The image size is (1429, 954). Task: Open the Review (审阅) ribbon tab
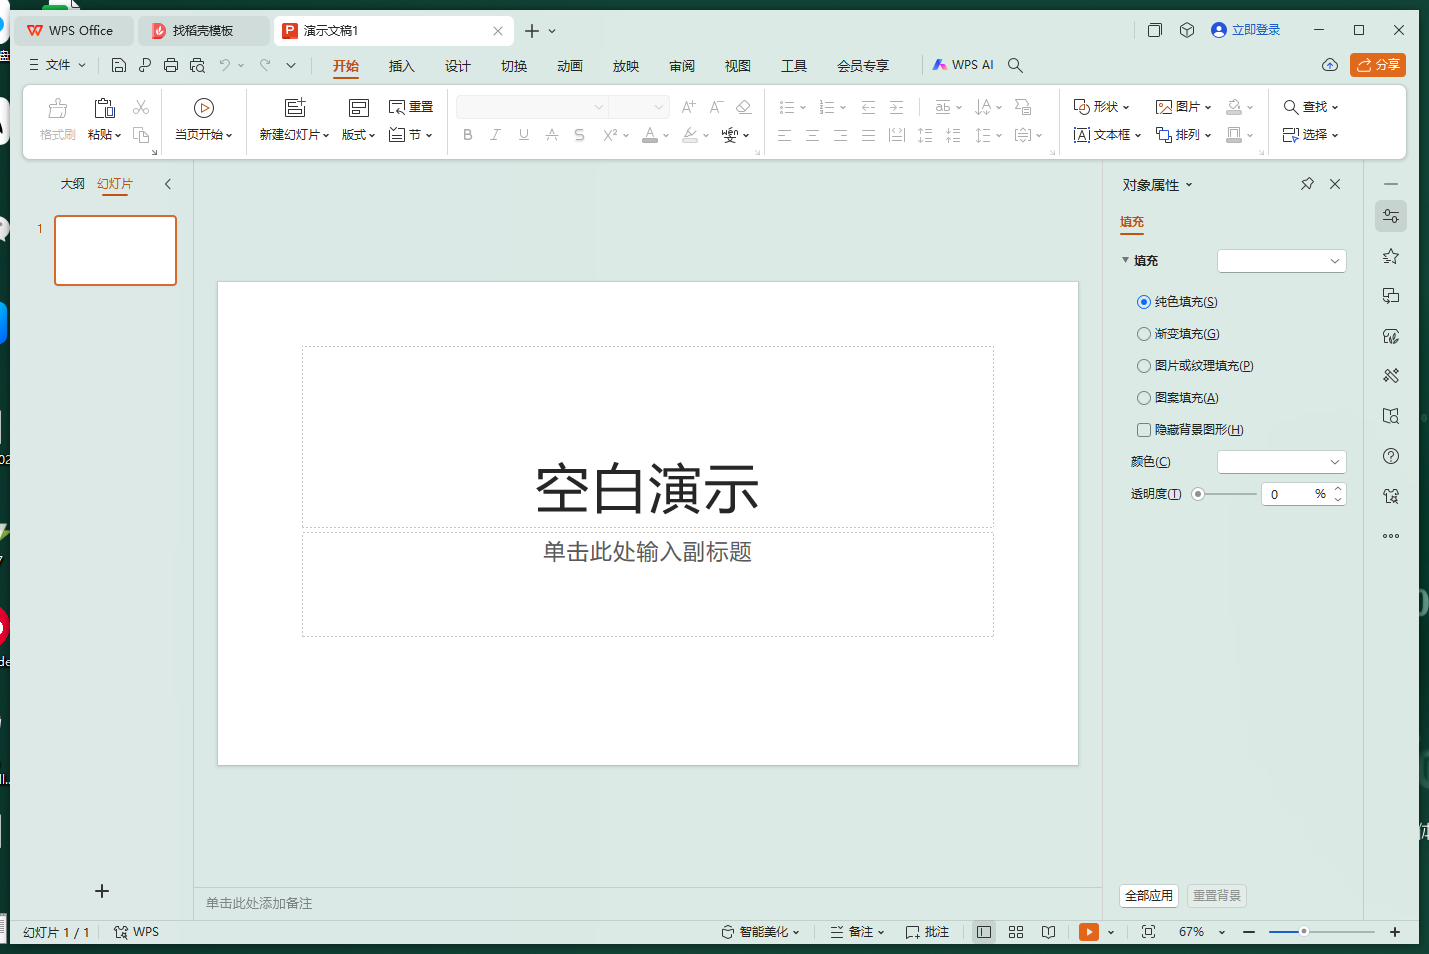pos(681,66)
